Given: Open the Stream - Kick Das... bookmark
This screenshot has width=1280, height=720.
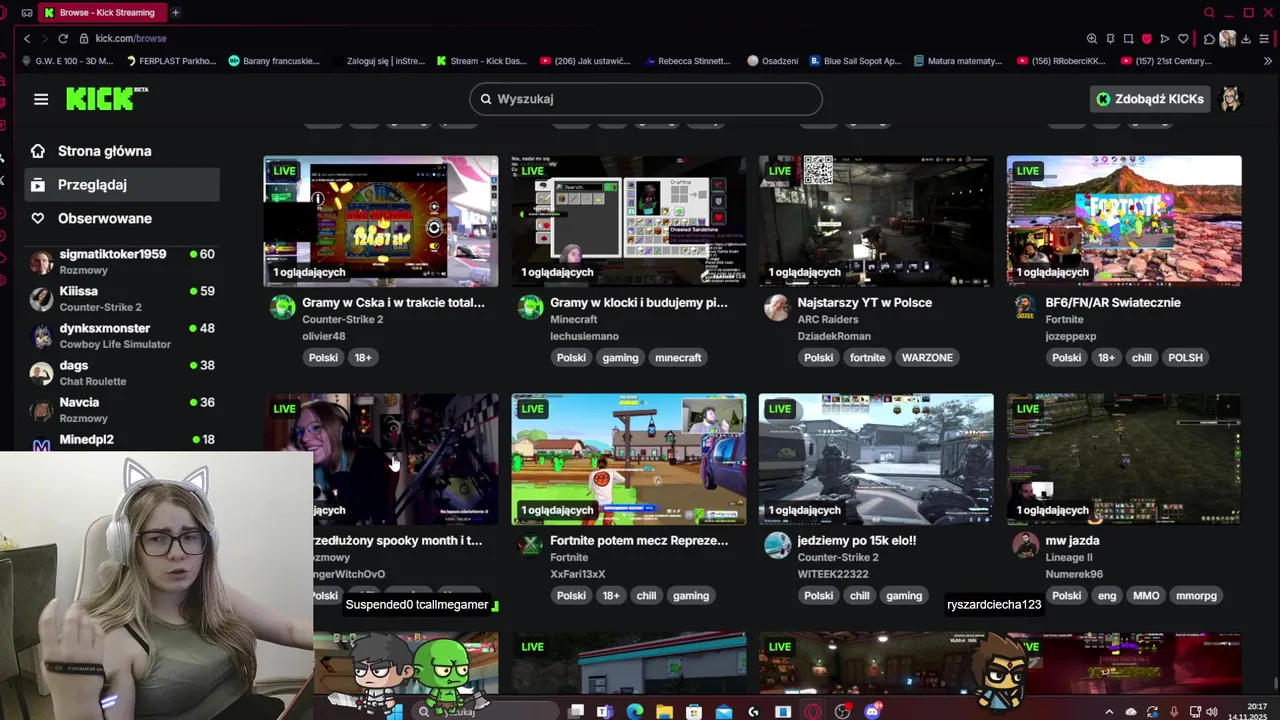Looking at the screenshot, I should (481, 61).
